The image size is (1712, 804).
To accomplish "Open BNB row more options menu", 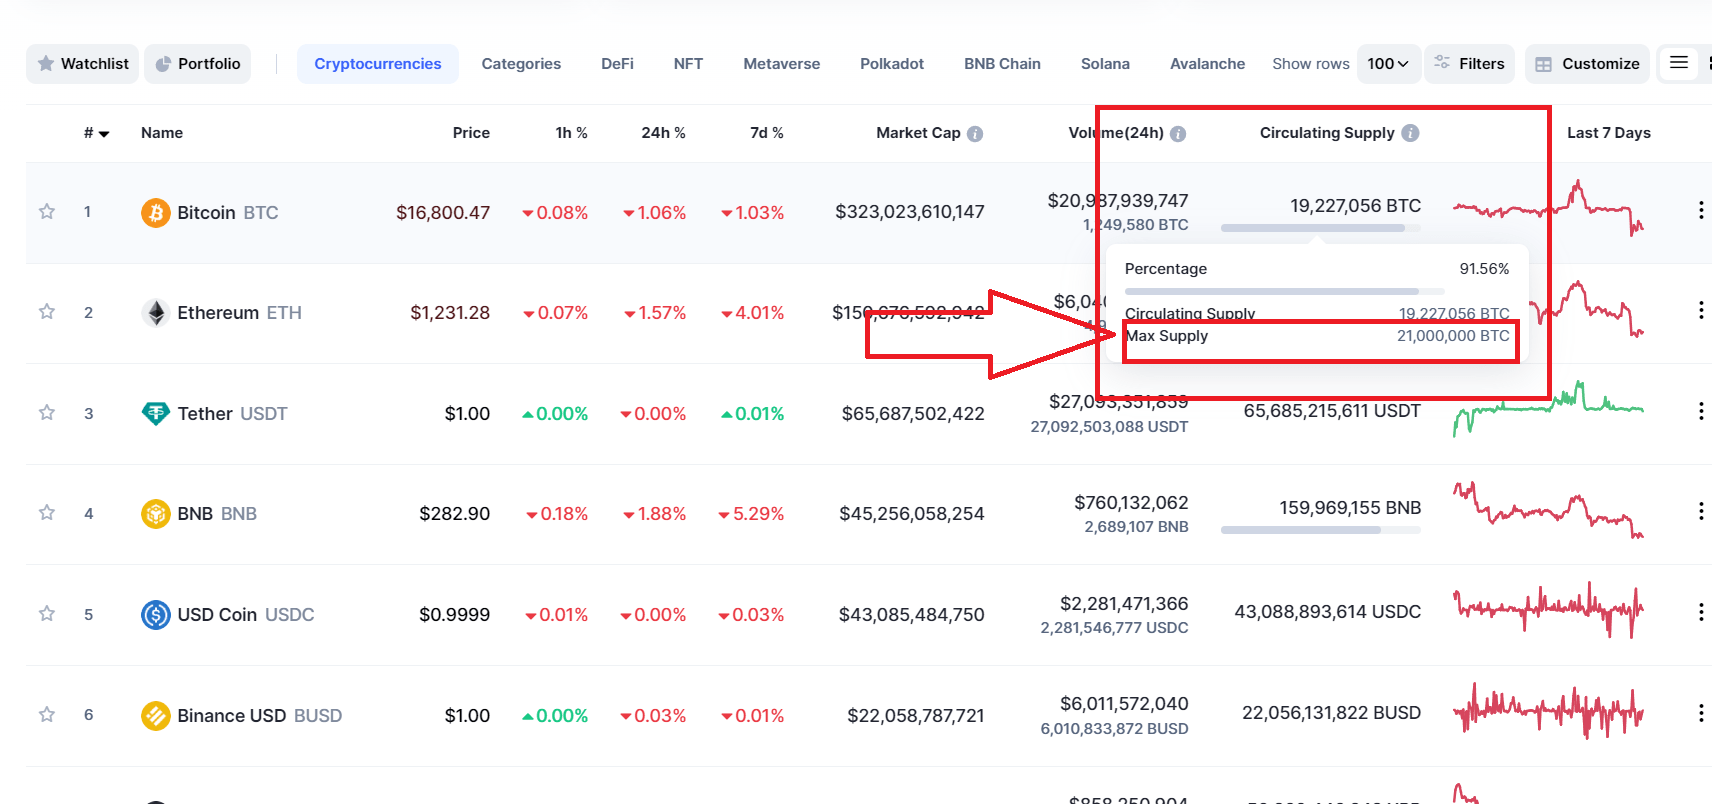I will point(1701,511).
